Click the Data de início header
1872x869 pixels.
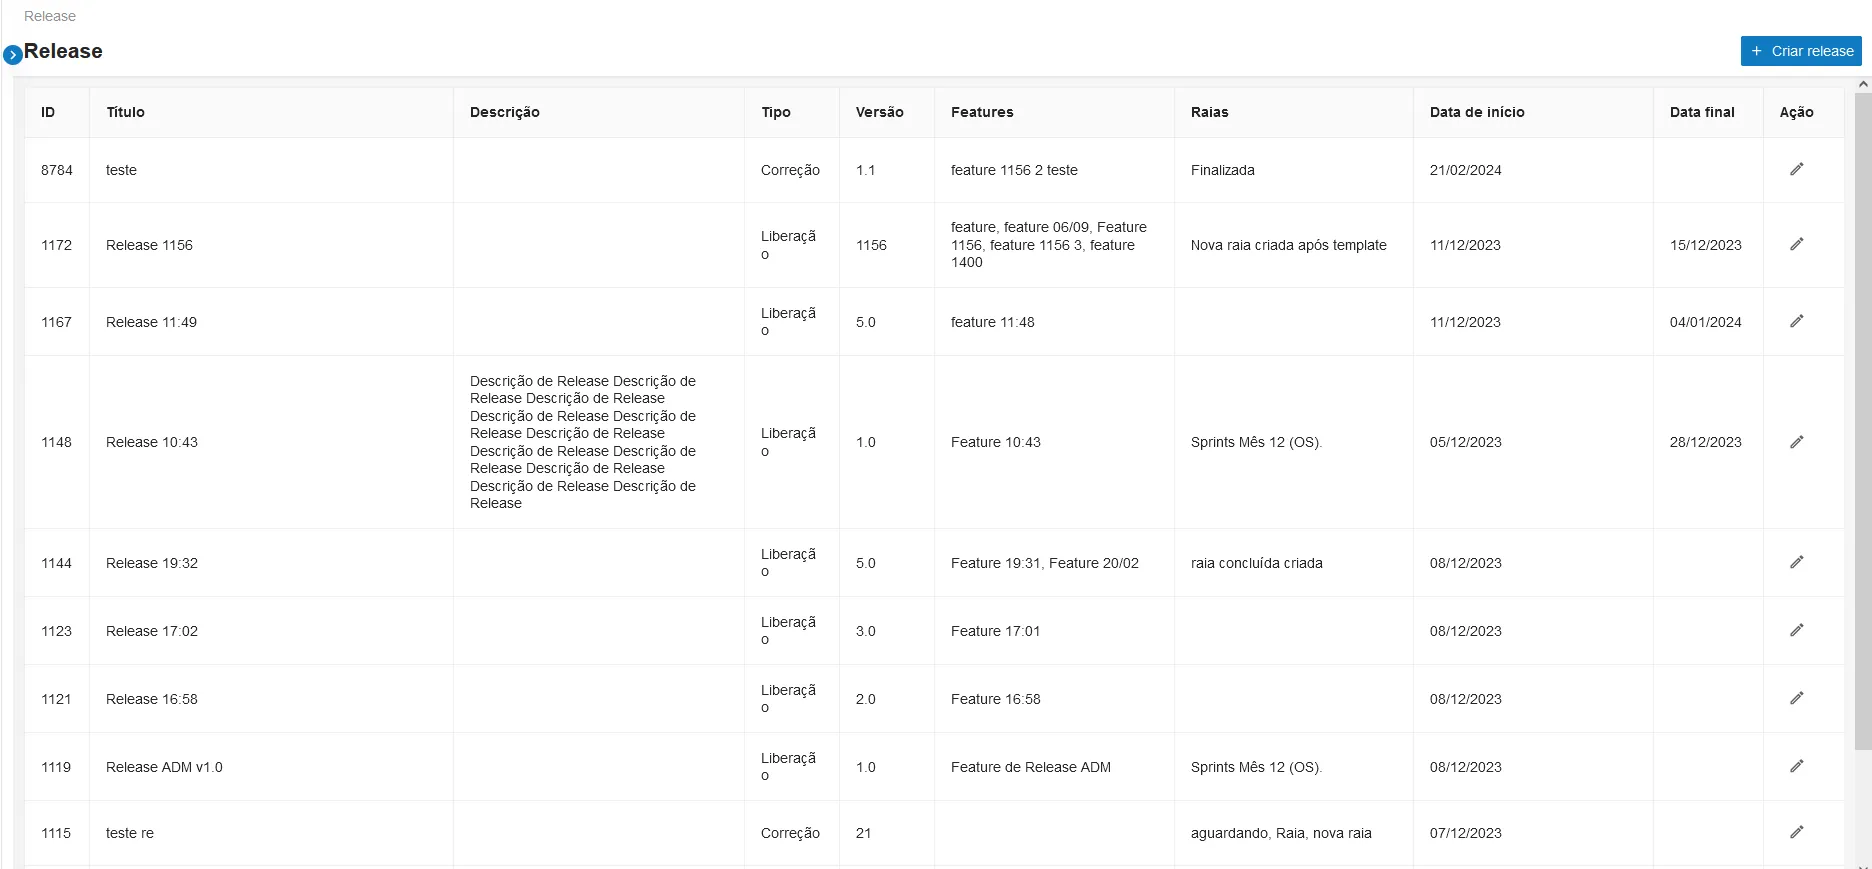1477,112
